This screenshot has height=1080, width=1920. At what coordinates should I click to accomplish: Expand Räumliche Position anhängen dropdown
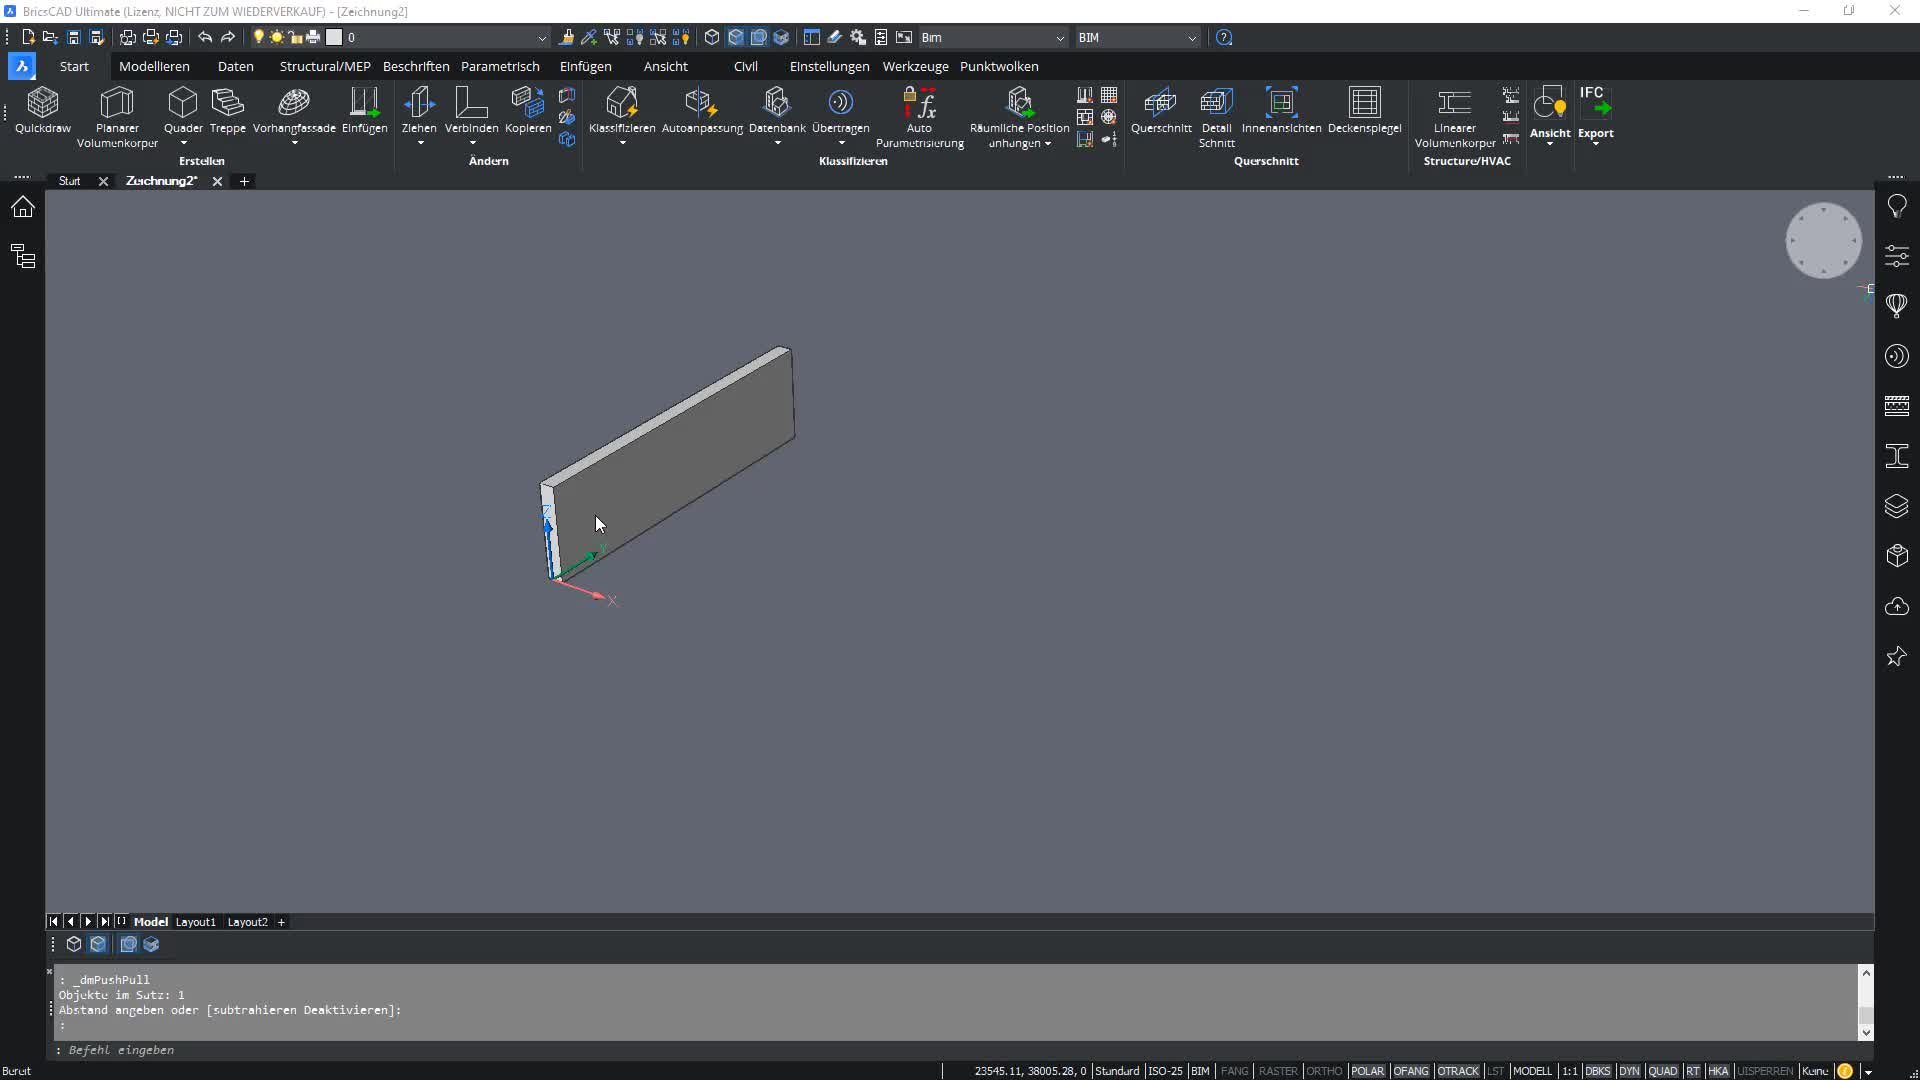tap(1047, 144)
